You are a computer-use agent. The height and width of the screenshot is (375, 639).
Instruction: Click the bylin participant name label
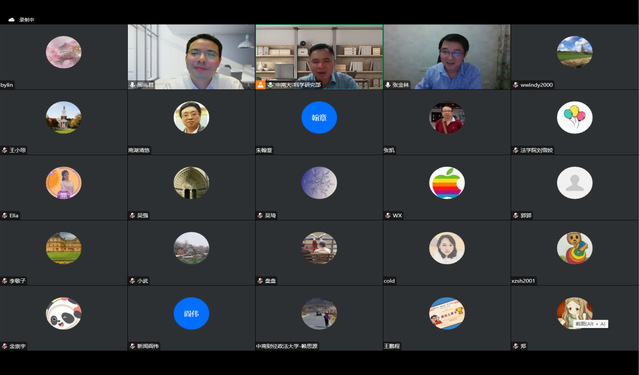tap(7, 85)
